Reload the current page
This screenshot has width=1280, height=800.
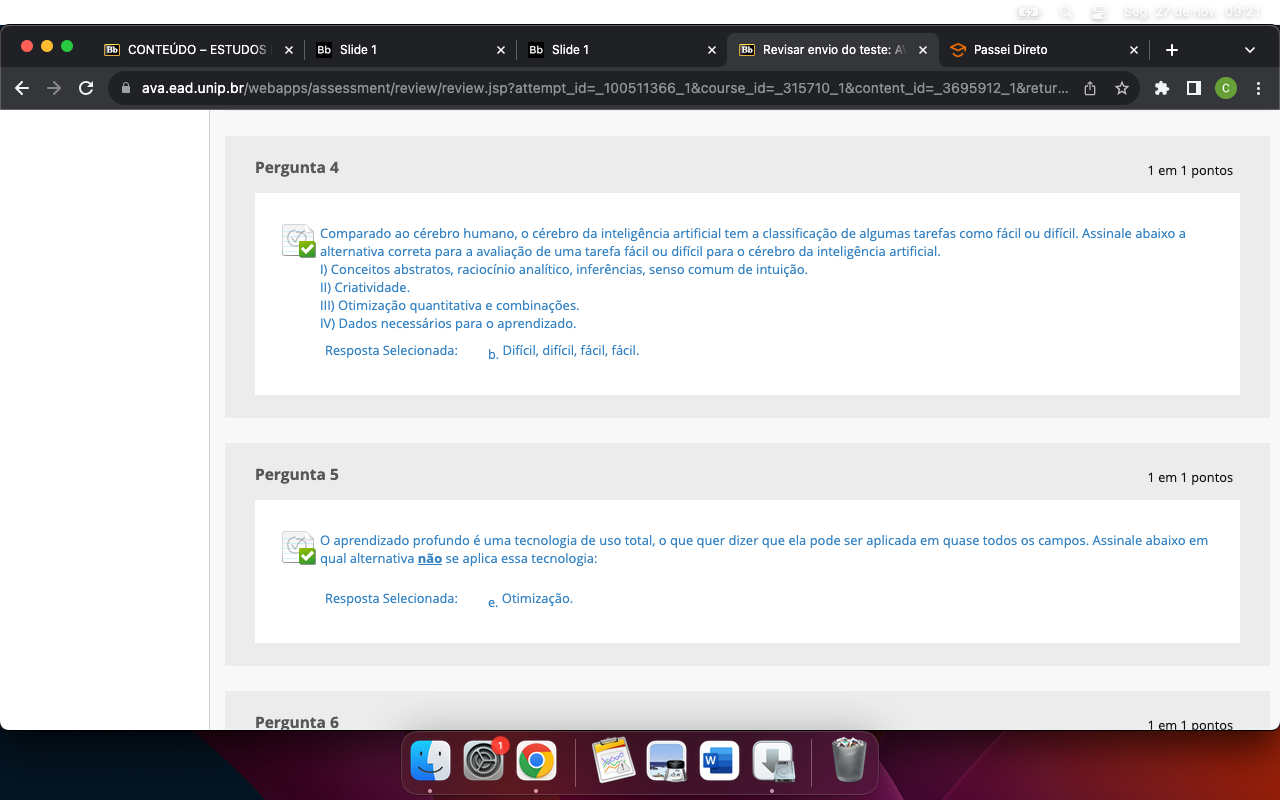[86, 88]
